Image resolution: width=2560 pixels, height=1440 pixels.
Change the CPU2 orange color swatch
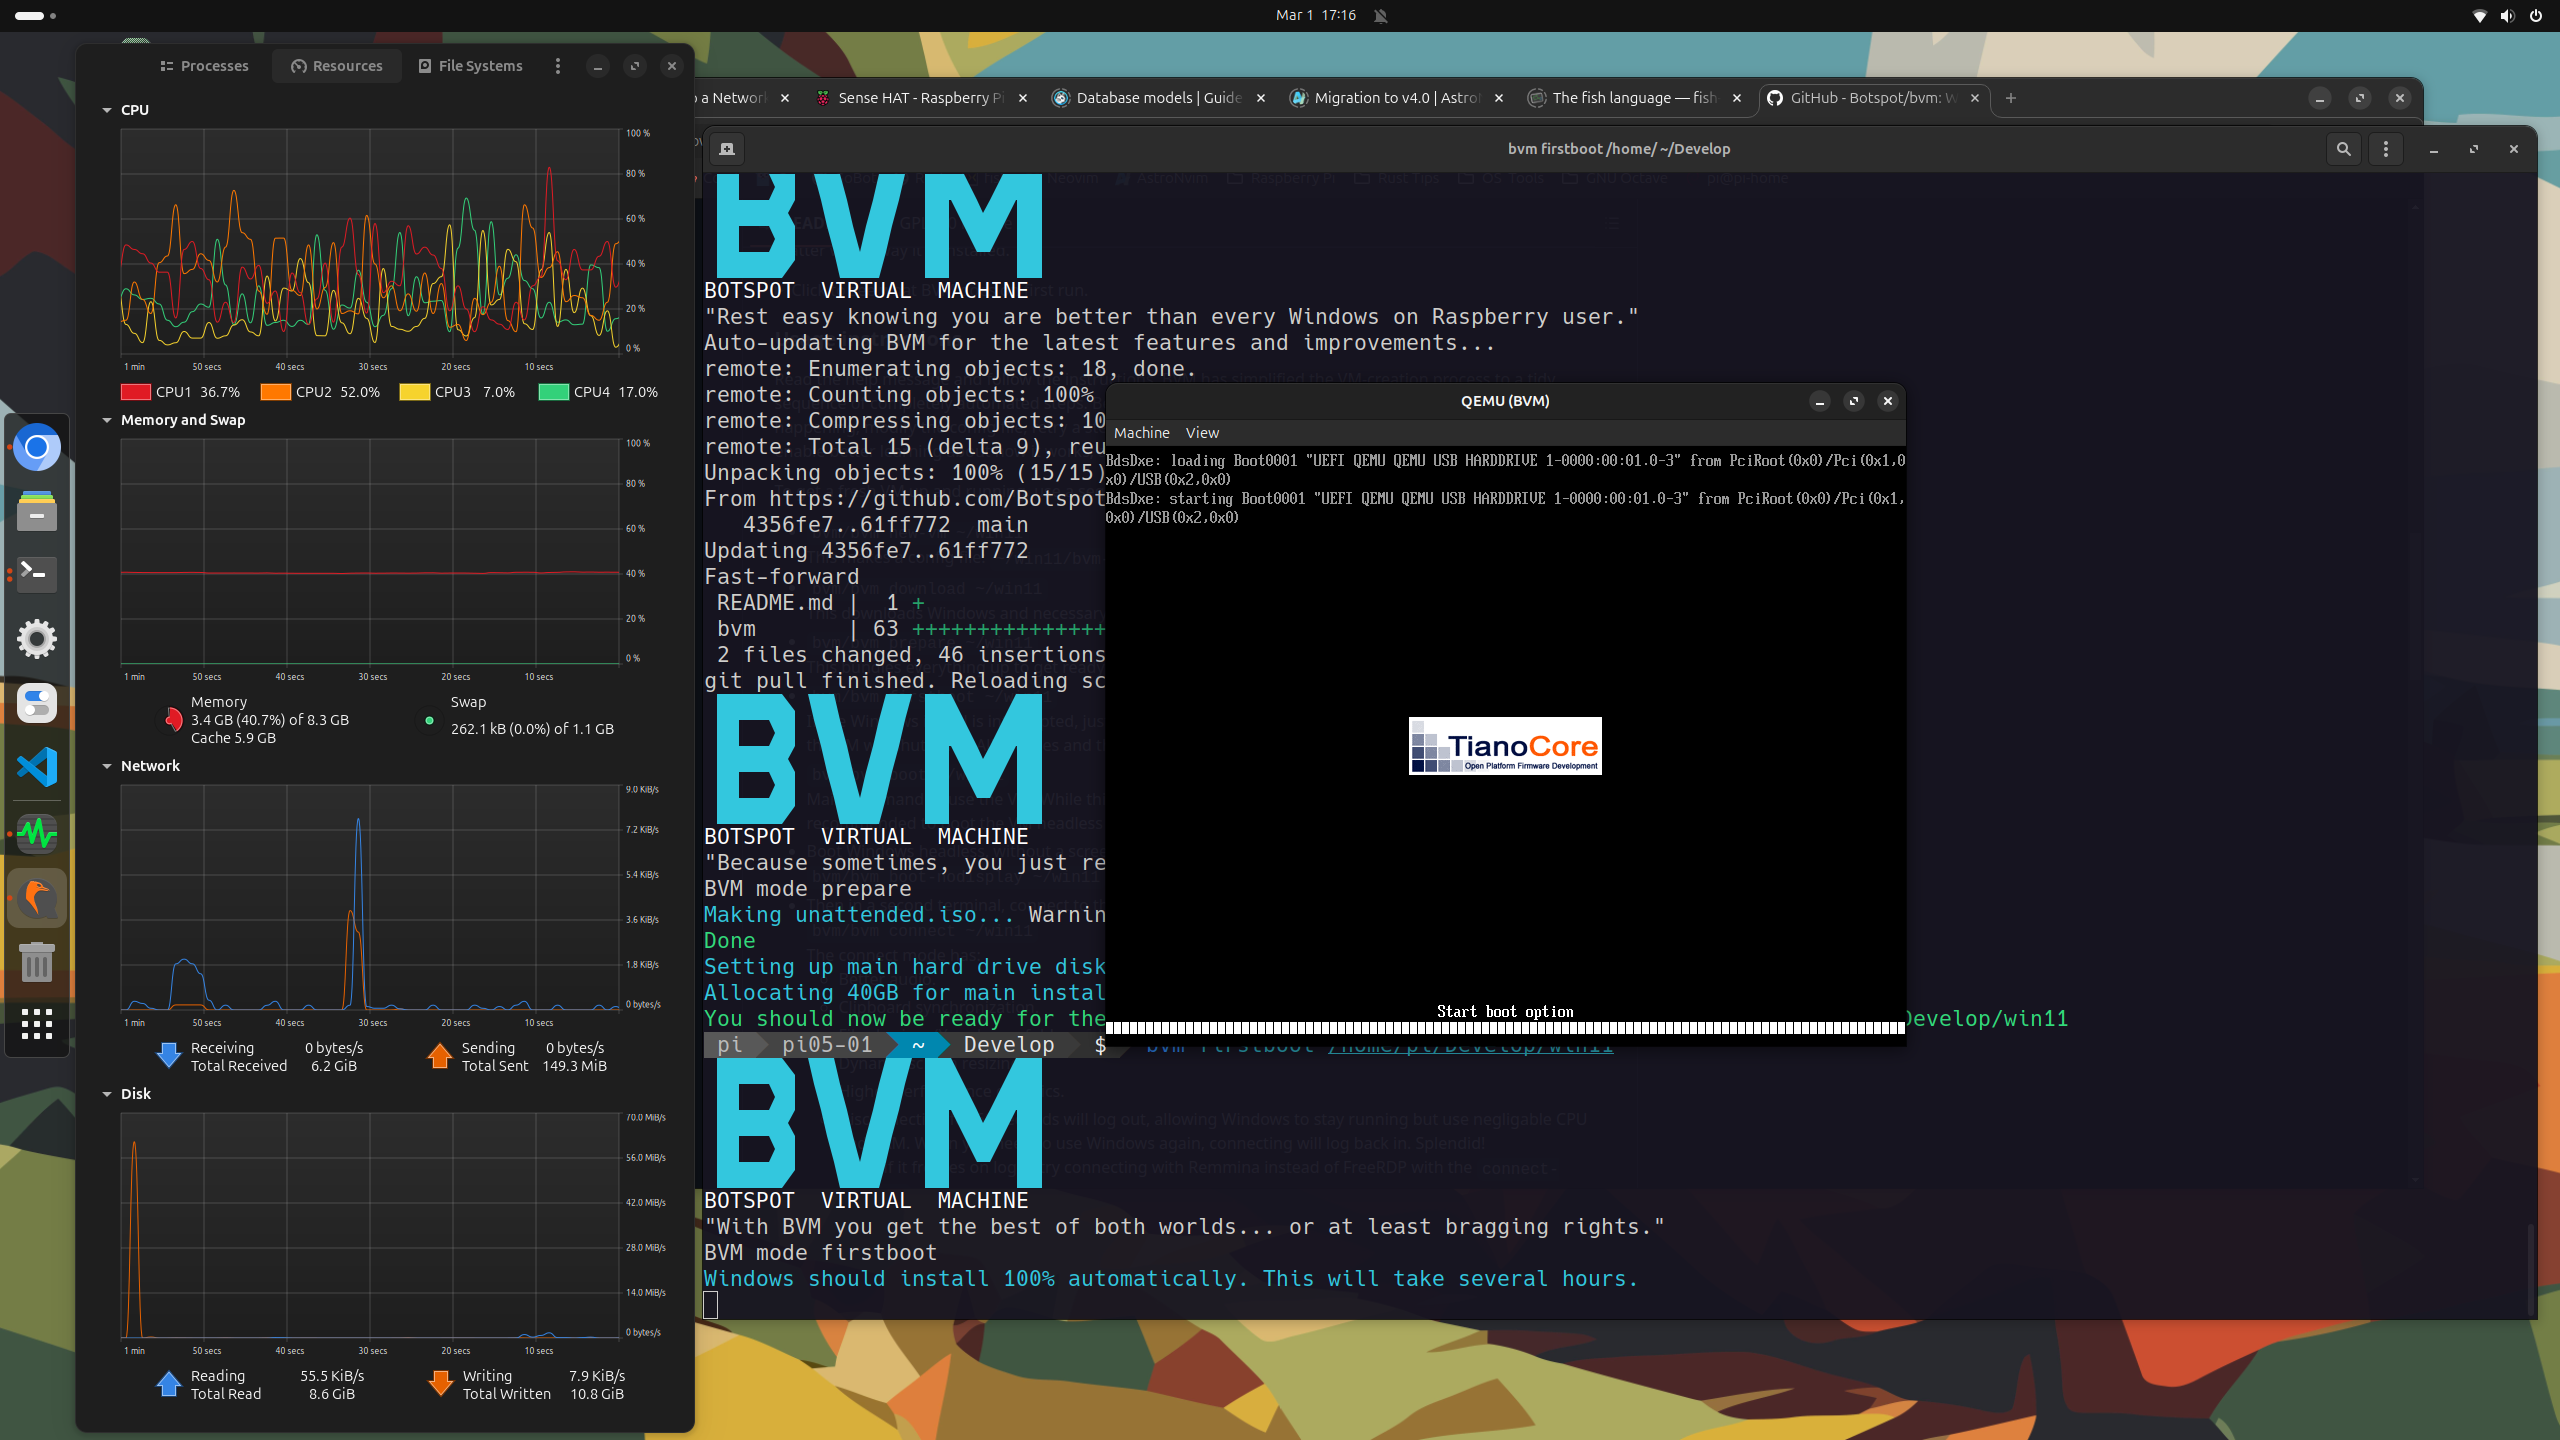click(275, 392)
